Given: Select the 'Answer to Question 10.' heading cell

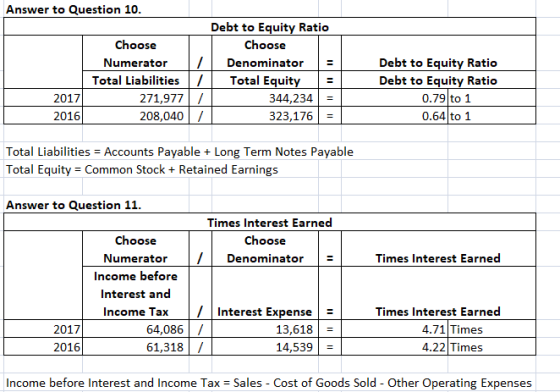Looking at the screenshot, I should (x=74, y=10).
